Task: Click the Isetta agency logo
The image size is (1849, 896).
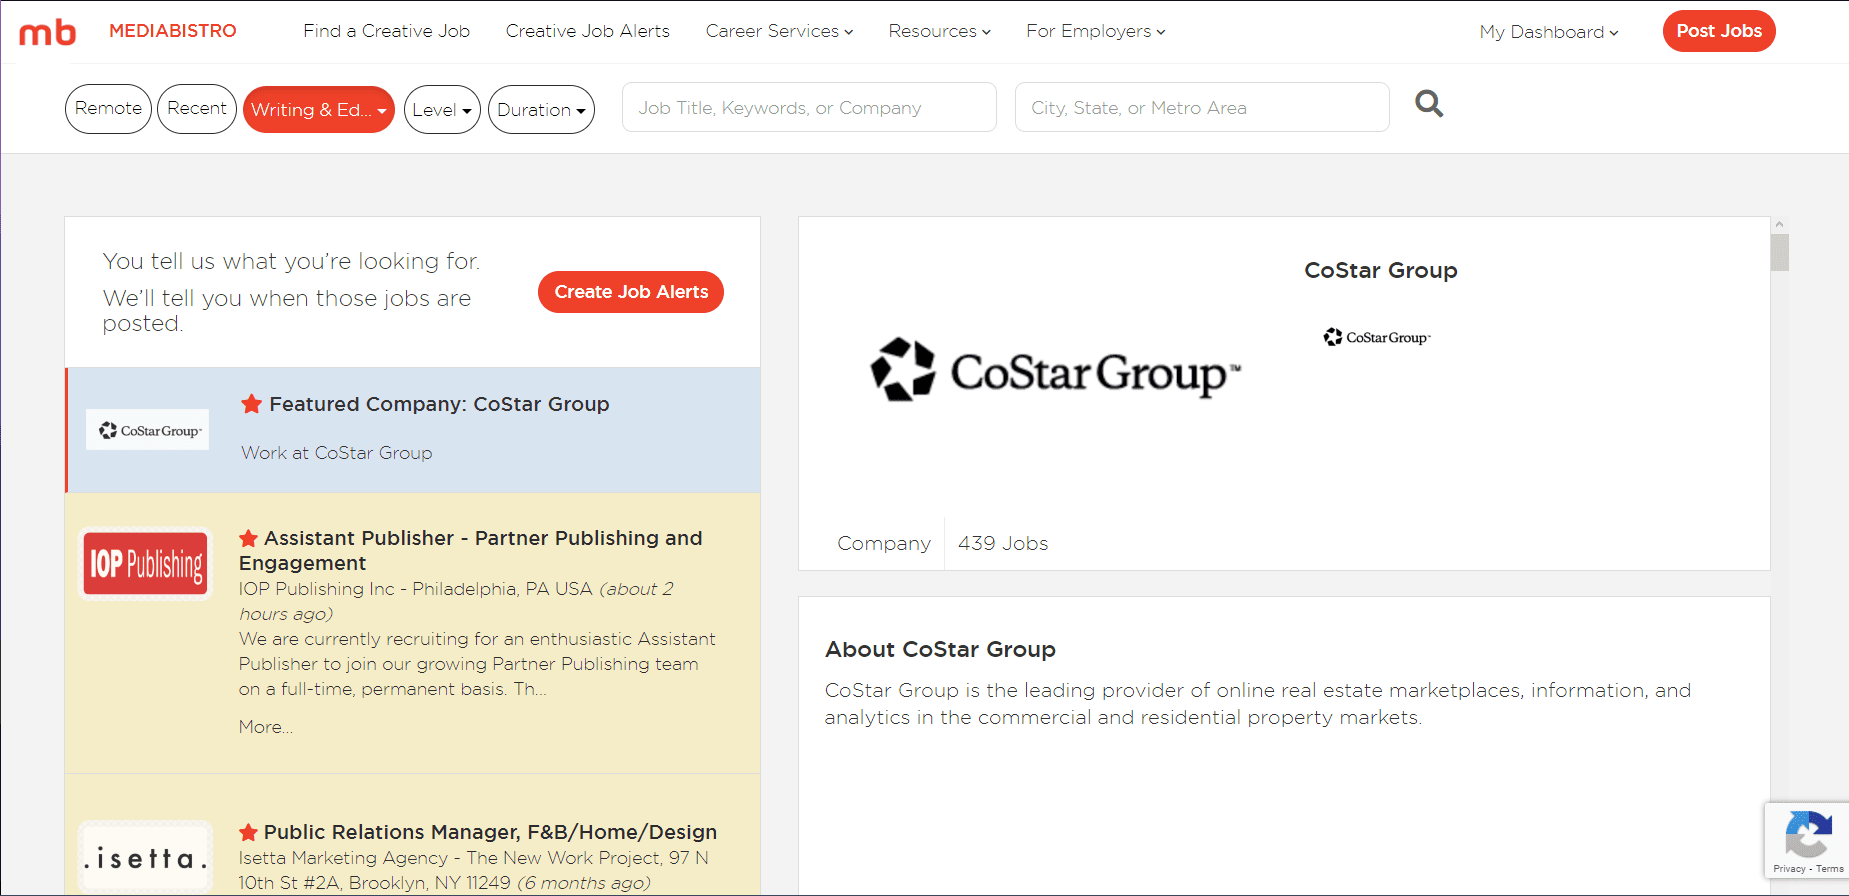Action: pyautogui.click(x=146, y=858)
